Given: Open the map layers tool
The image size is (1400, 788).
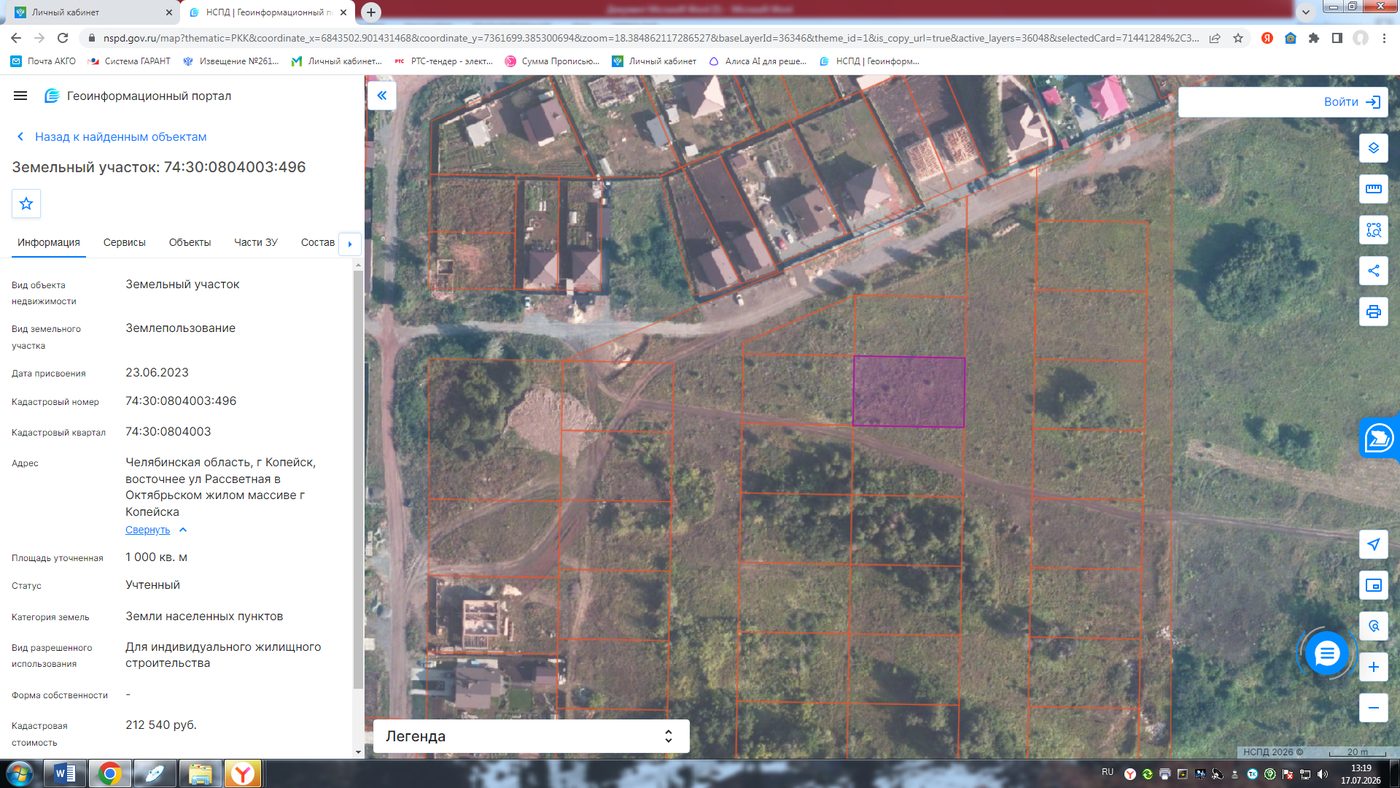Looking at the screenshot, I should point(1373,148).
